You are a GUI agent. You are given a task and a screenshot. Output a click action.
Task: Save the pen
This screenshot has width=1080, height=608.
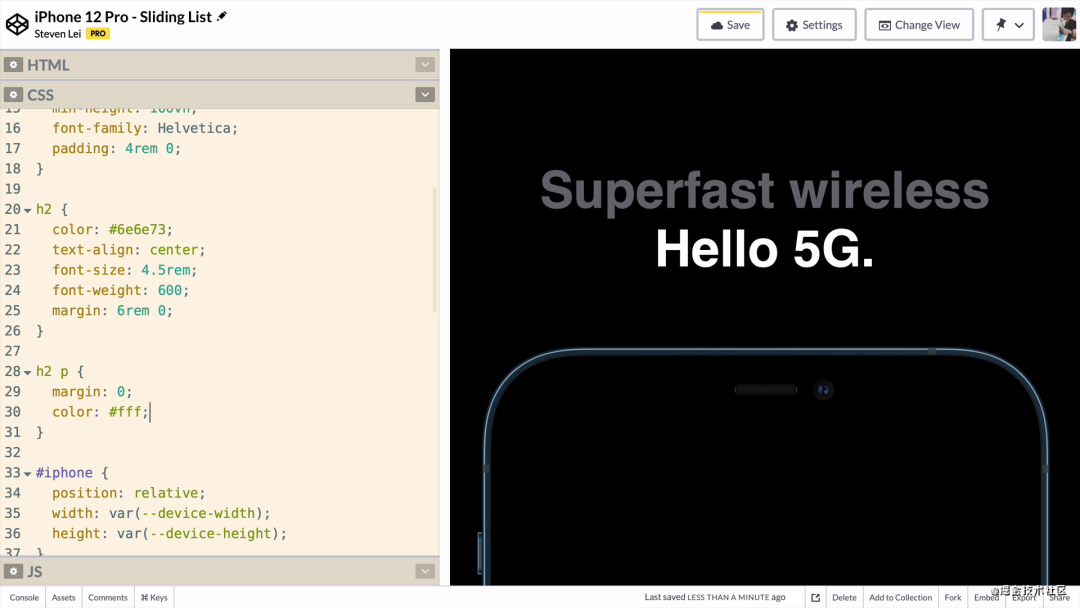click(730, 25)
